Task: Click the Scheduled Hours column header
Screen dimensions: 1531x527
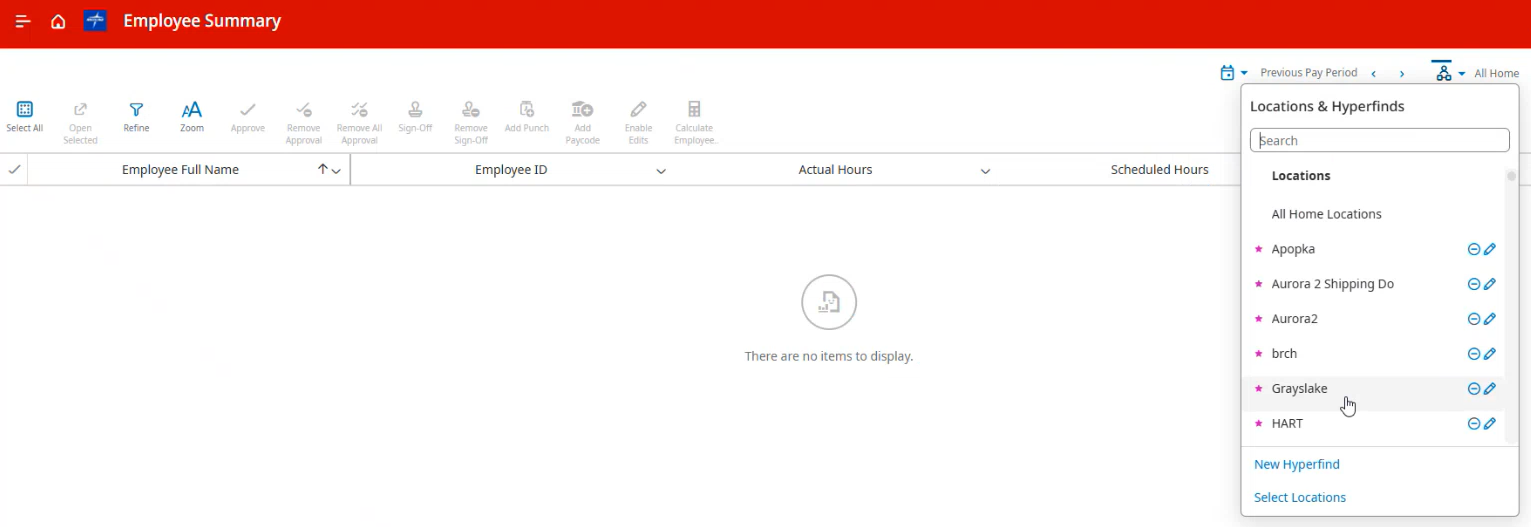Action: coord(1159,170)
